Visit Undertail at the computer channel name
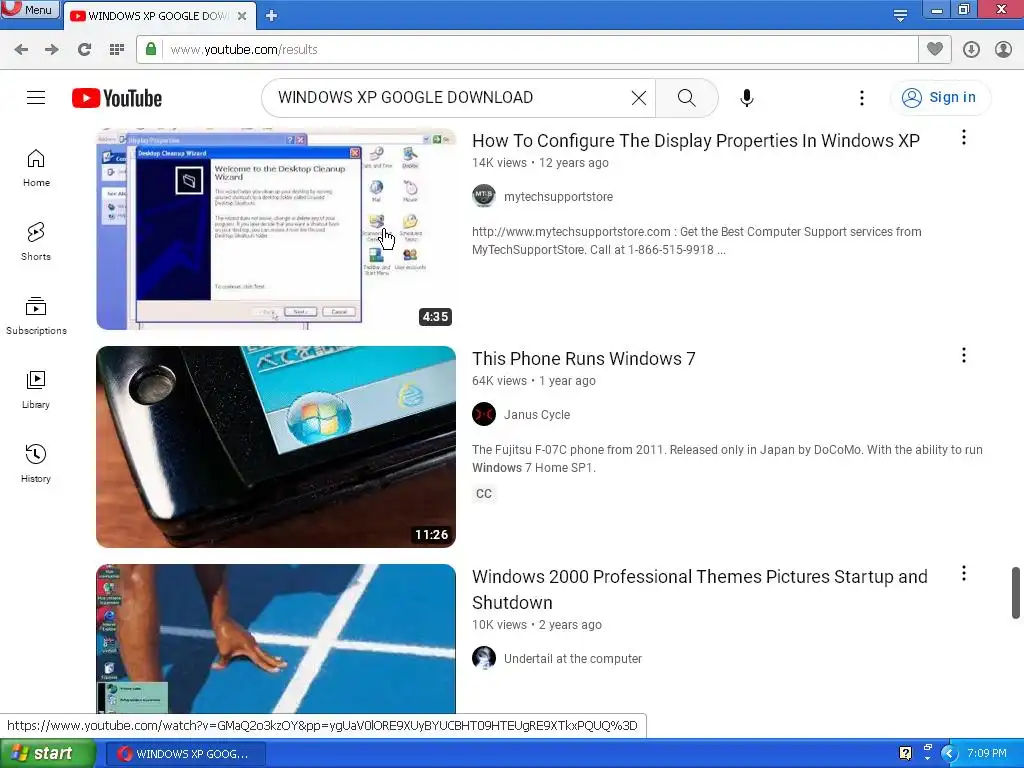1024x768 pixels. 573,659
